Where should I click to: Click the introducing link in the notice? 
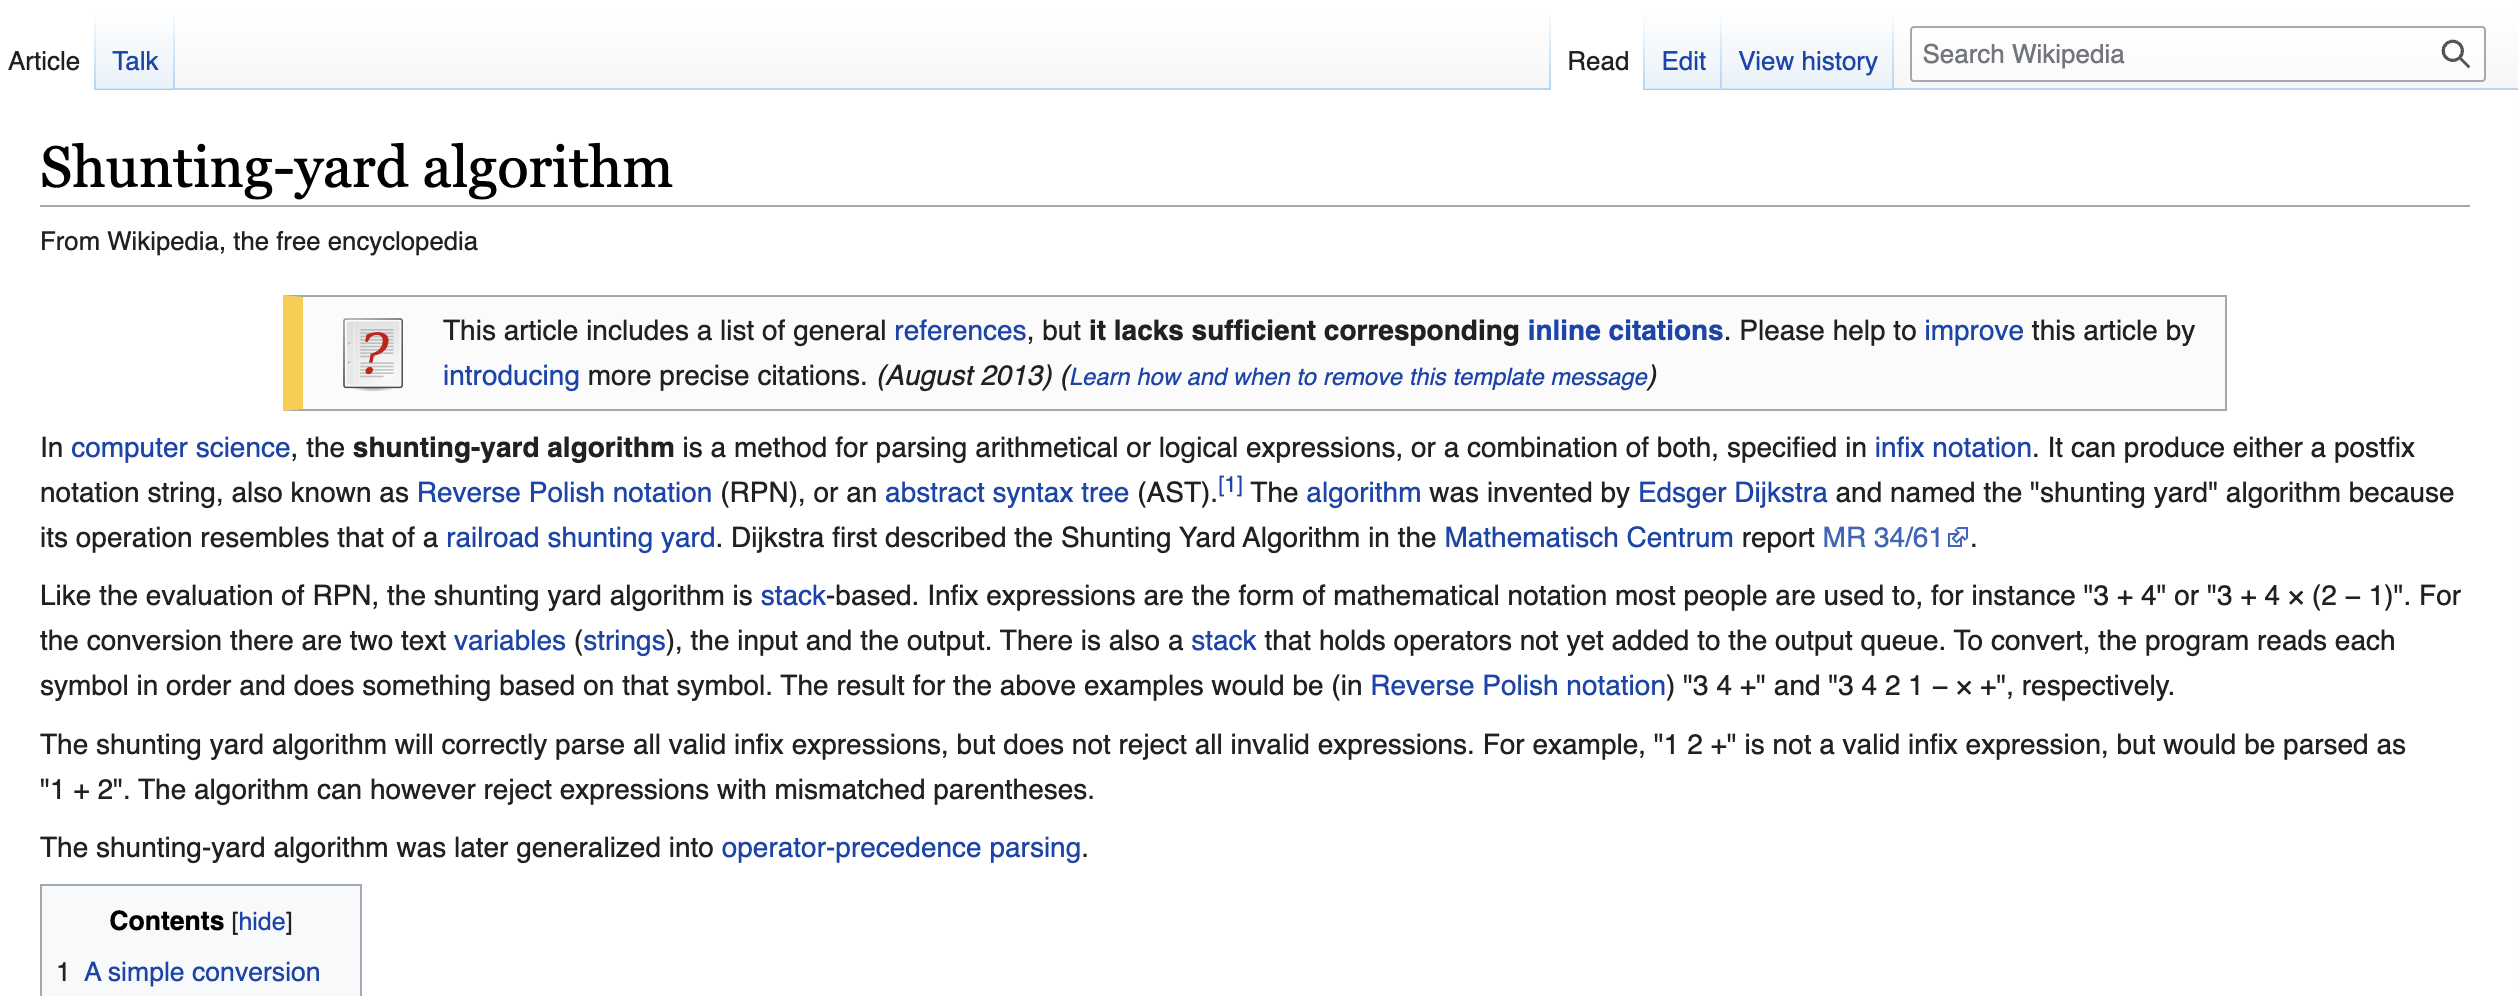pyautogui.click(x=511, y=376)
